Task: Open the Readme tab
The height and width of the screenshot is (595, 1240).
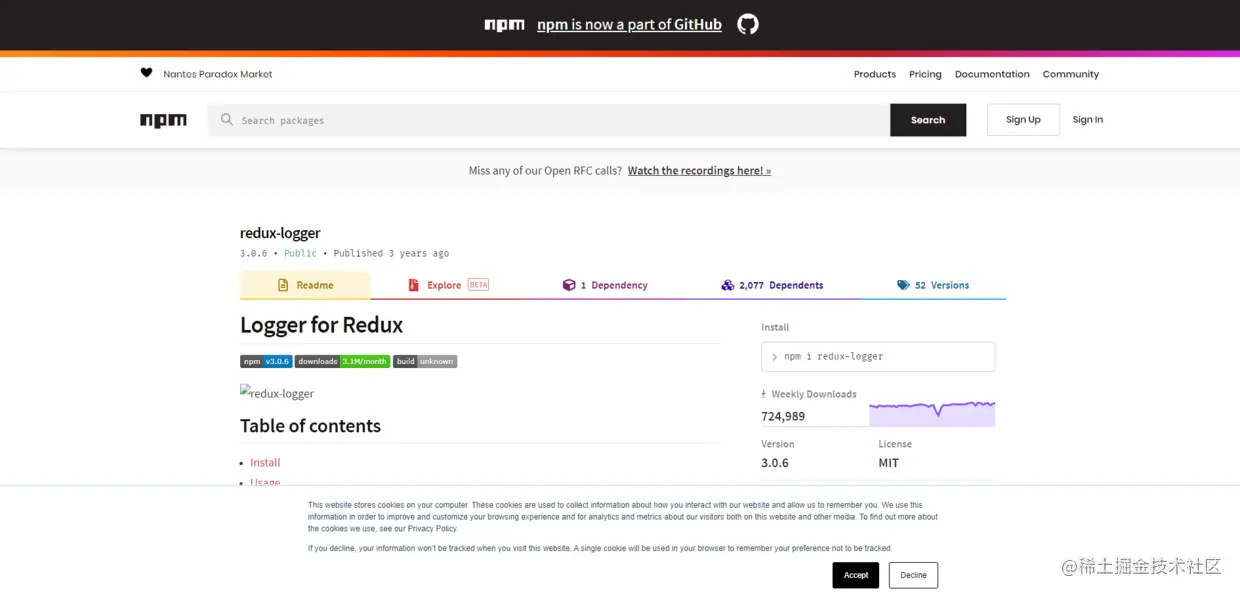Action: 305,285
